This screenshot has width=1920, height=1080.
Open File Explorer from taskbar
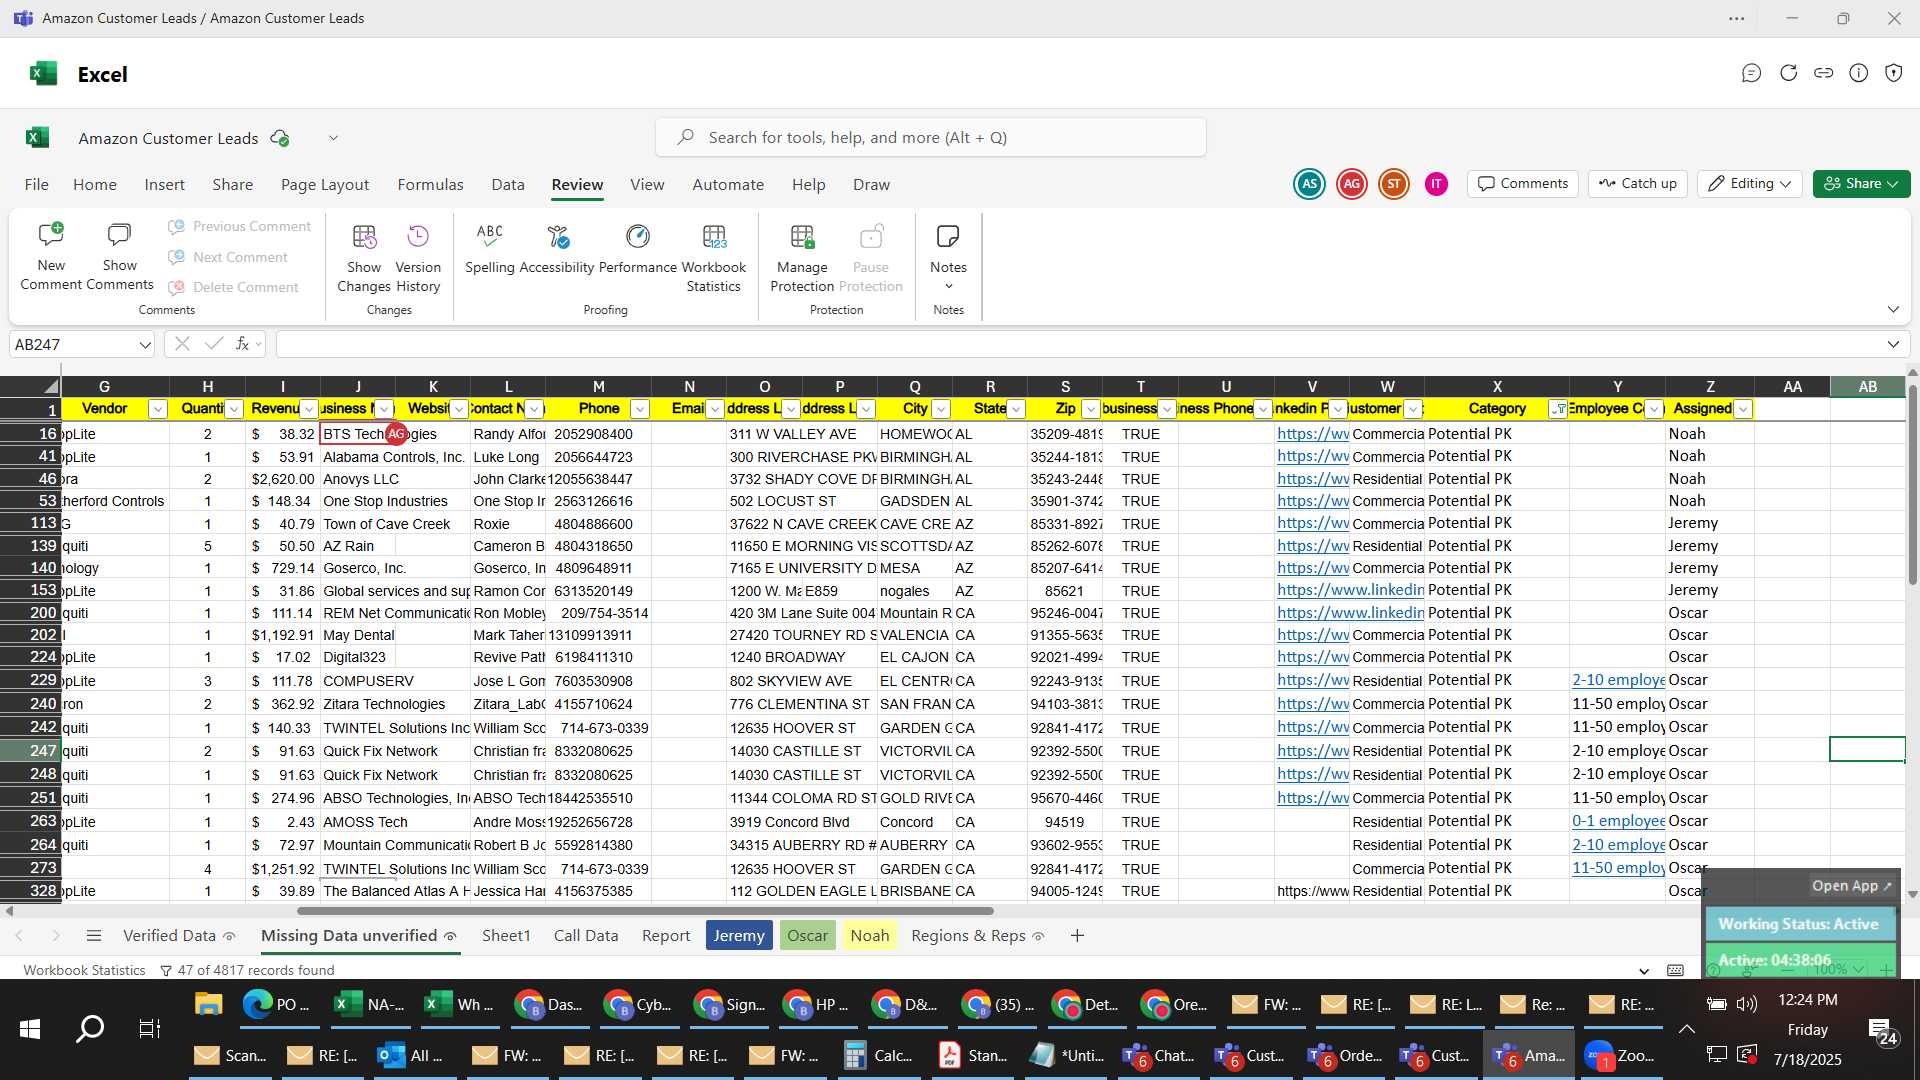tap(208, 1004)
